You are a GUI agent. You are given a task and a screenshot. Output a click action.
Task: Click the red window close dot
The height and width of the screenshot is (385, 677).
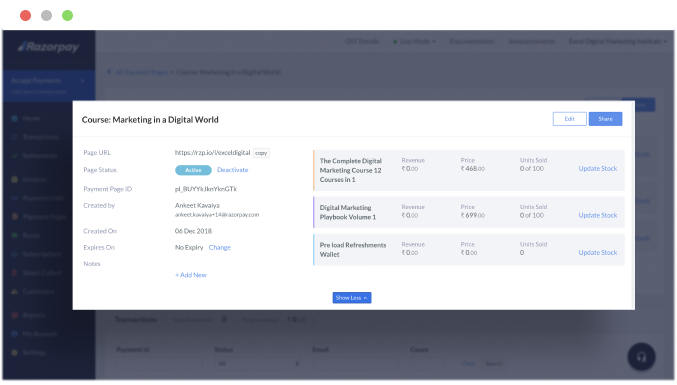tap(25, 16)
